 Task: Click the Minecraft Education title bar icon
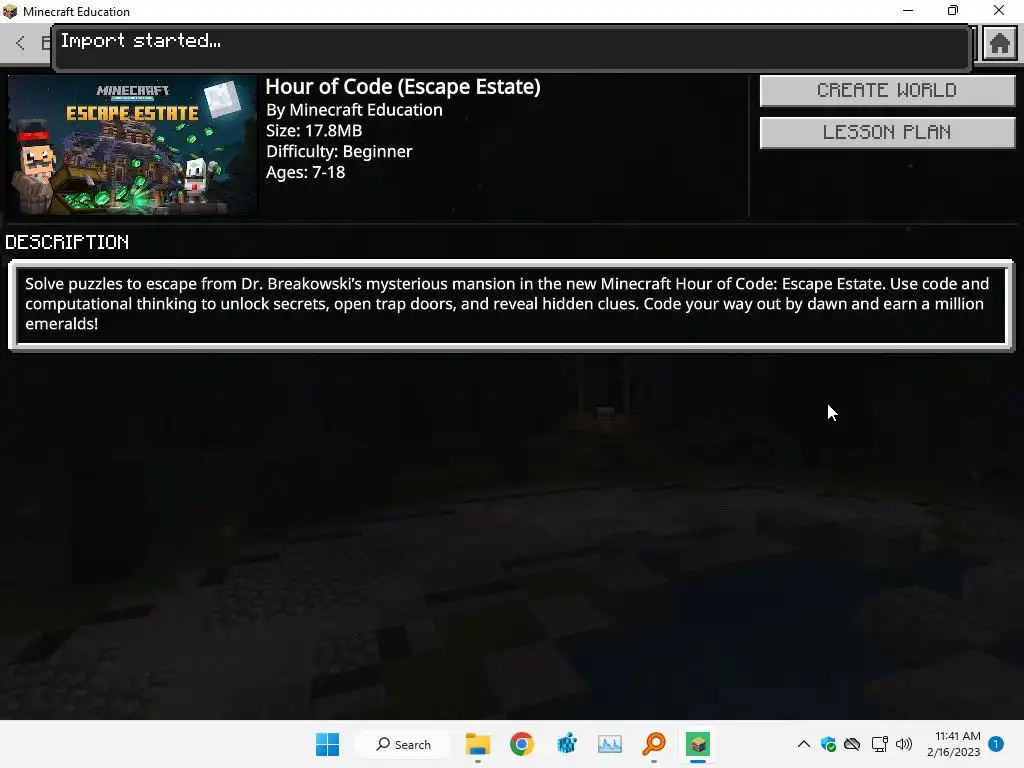(10, 11)
